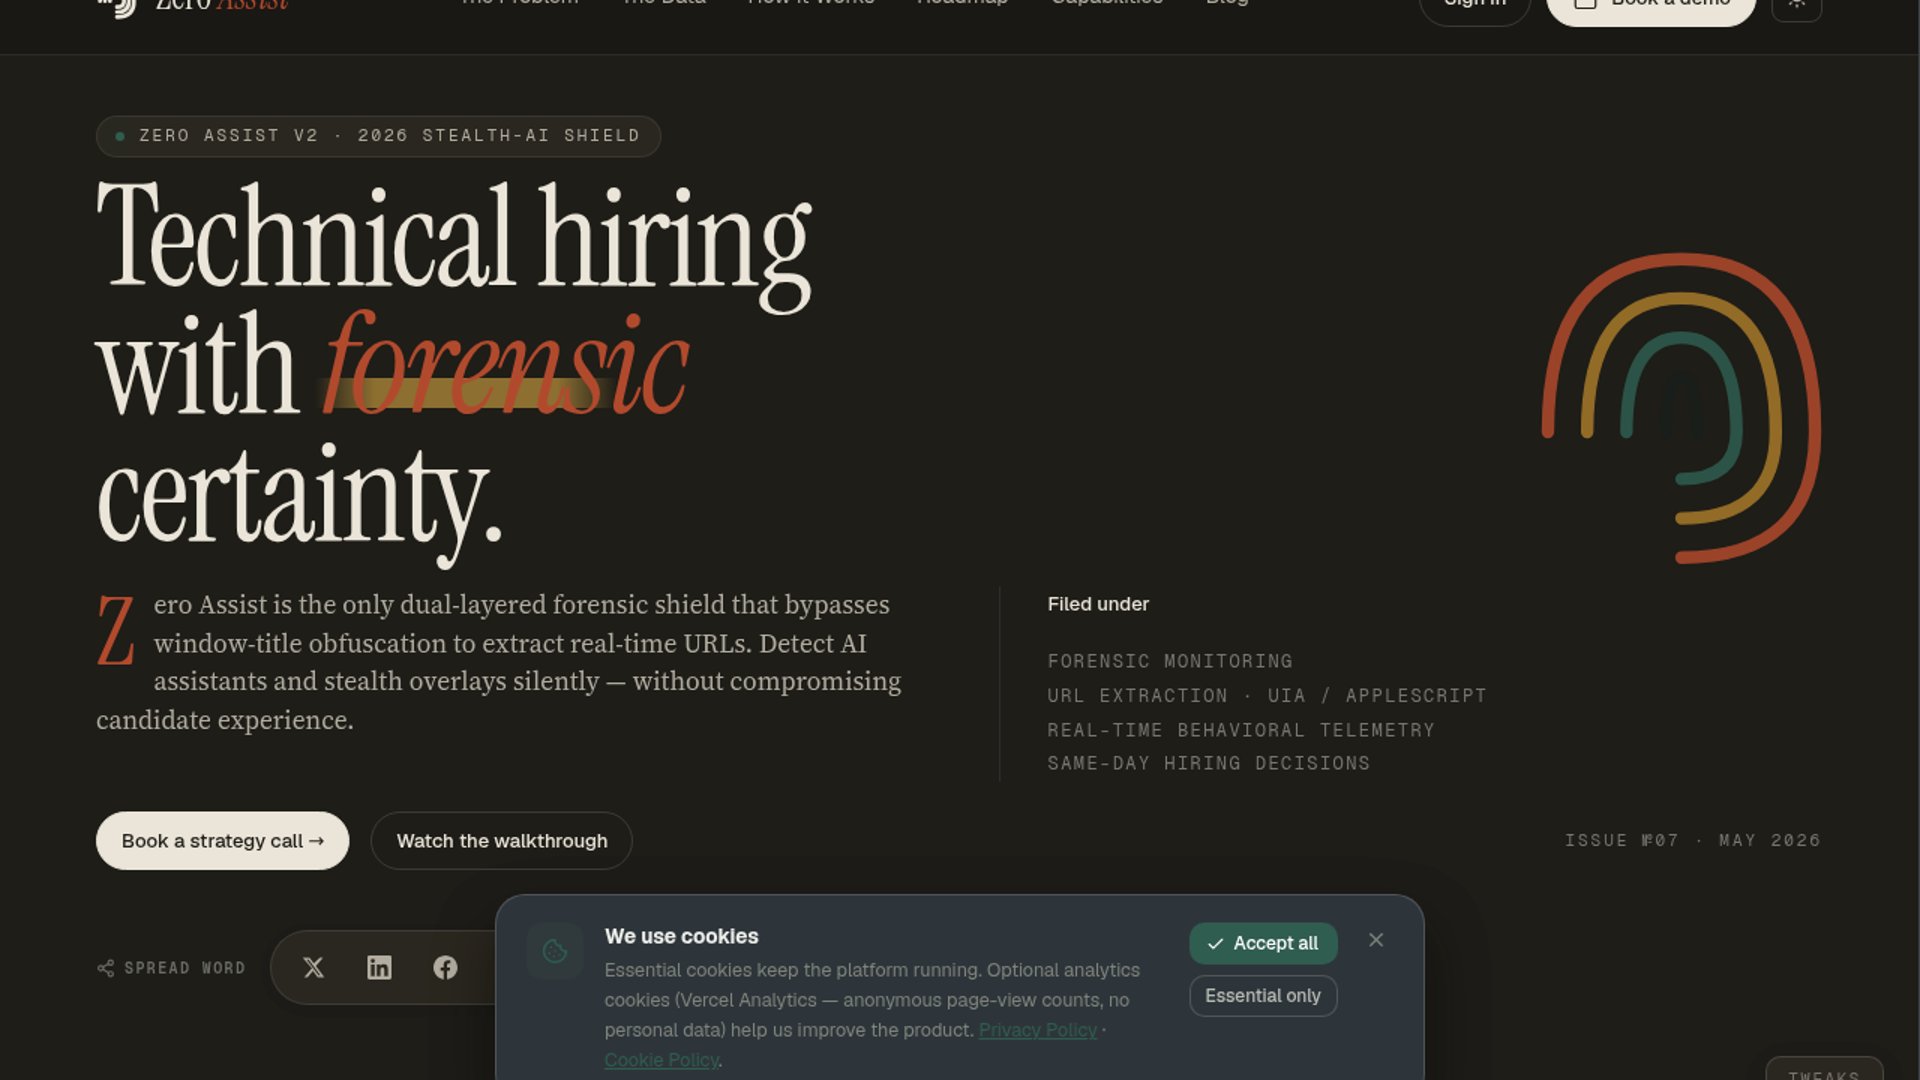Image resolution: width=1920 pixels, height=1080 pixels.
Task: Choose Essential only cookies
Action: [x=1263, y=996]
